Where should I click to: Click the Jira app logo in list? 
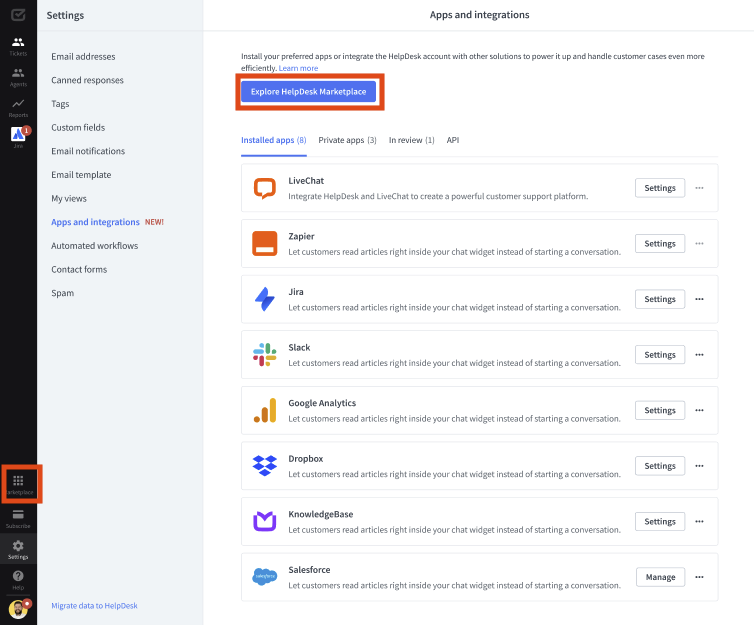(264, 299)
